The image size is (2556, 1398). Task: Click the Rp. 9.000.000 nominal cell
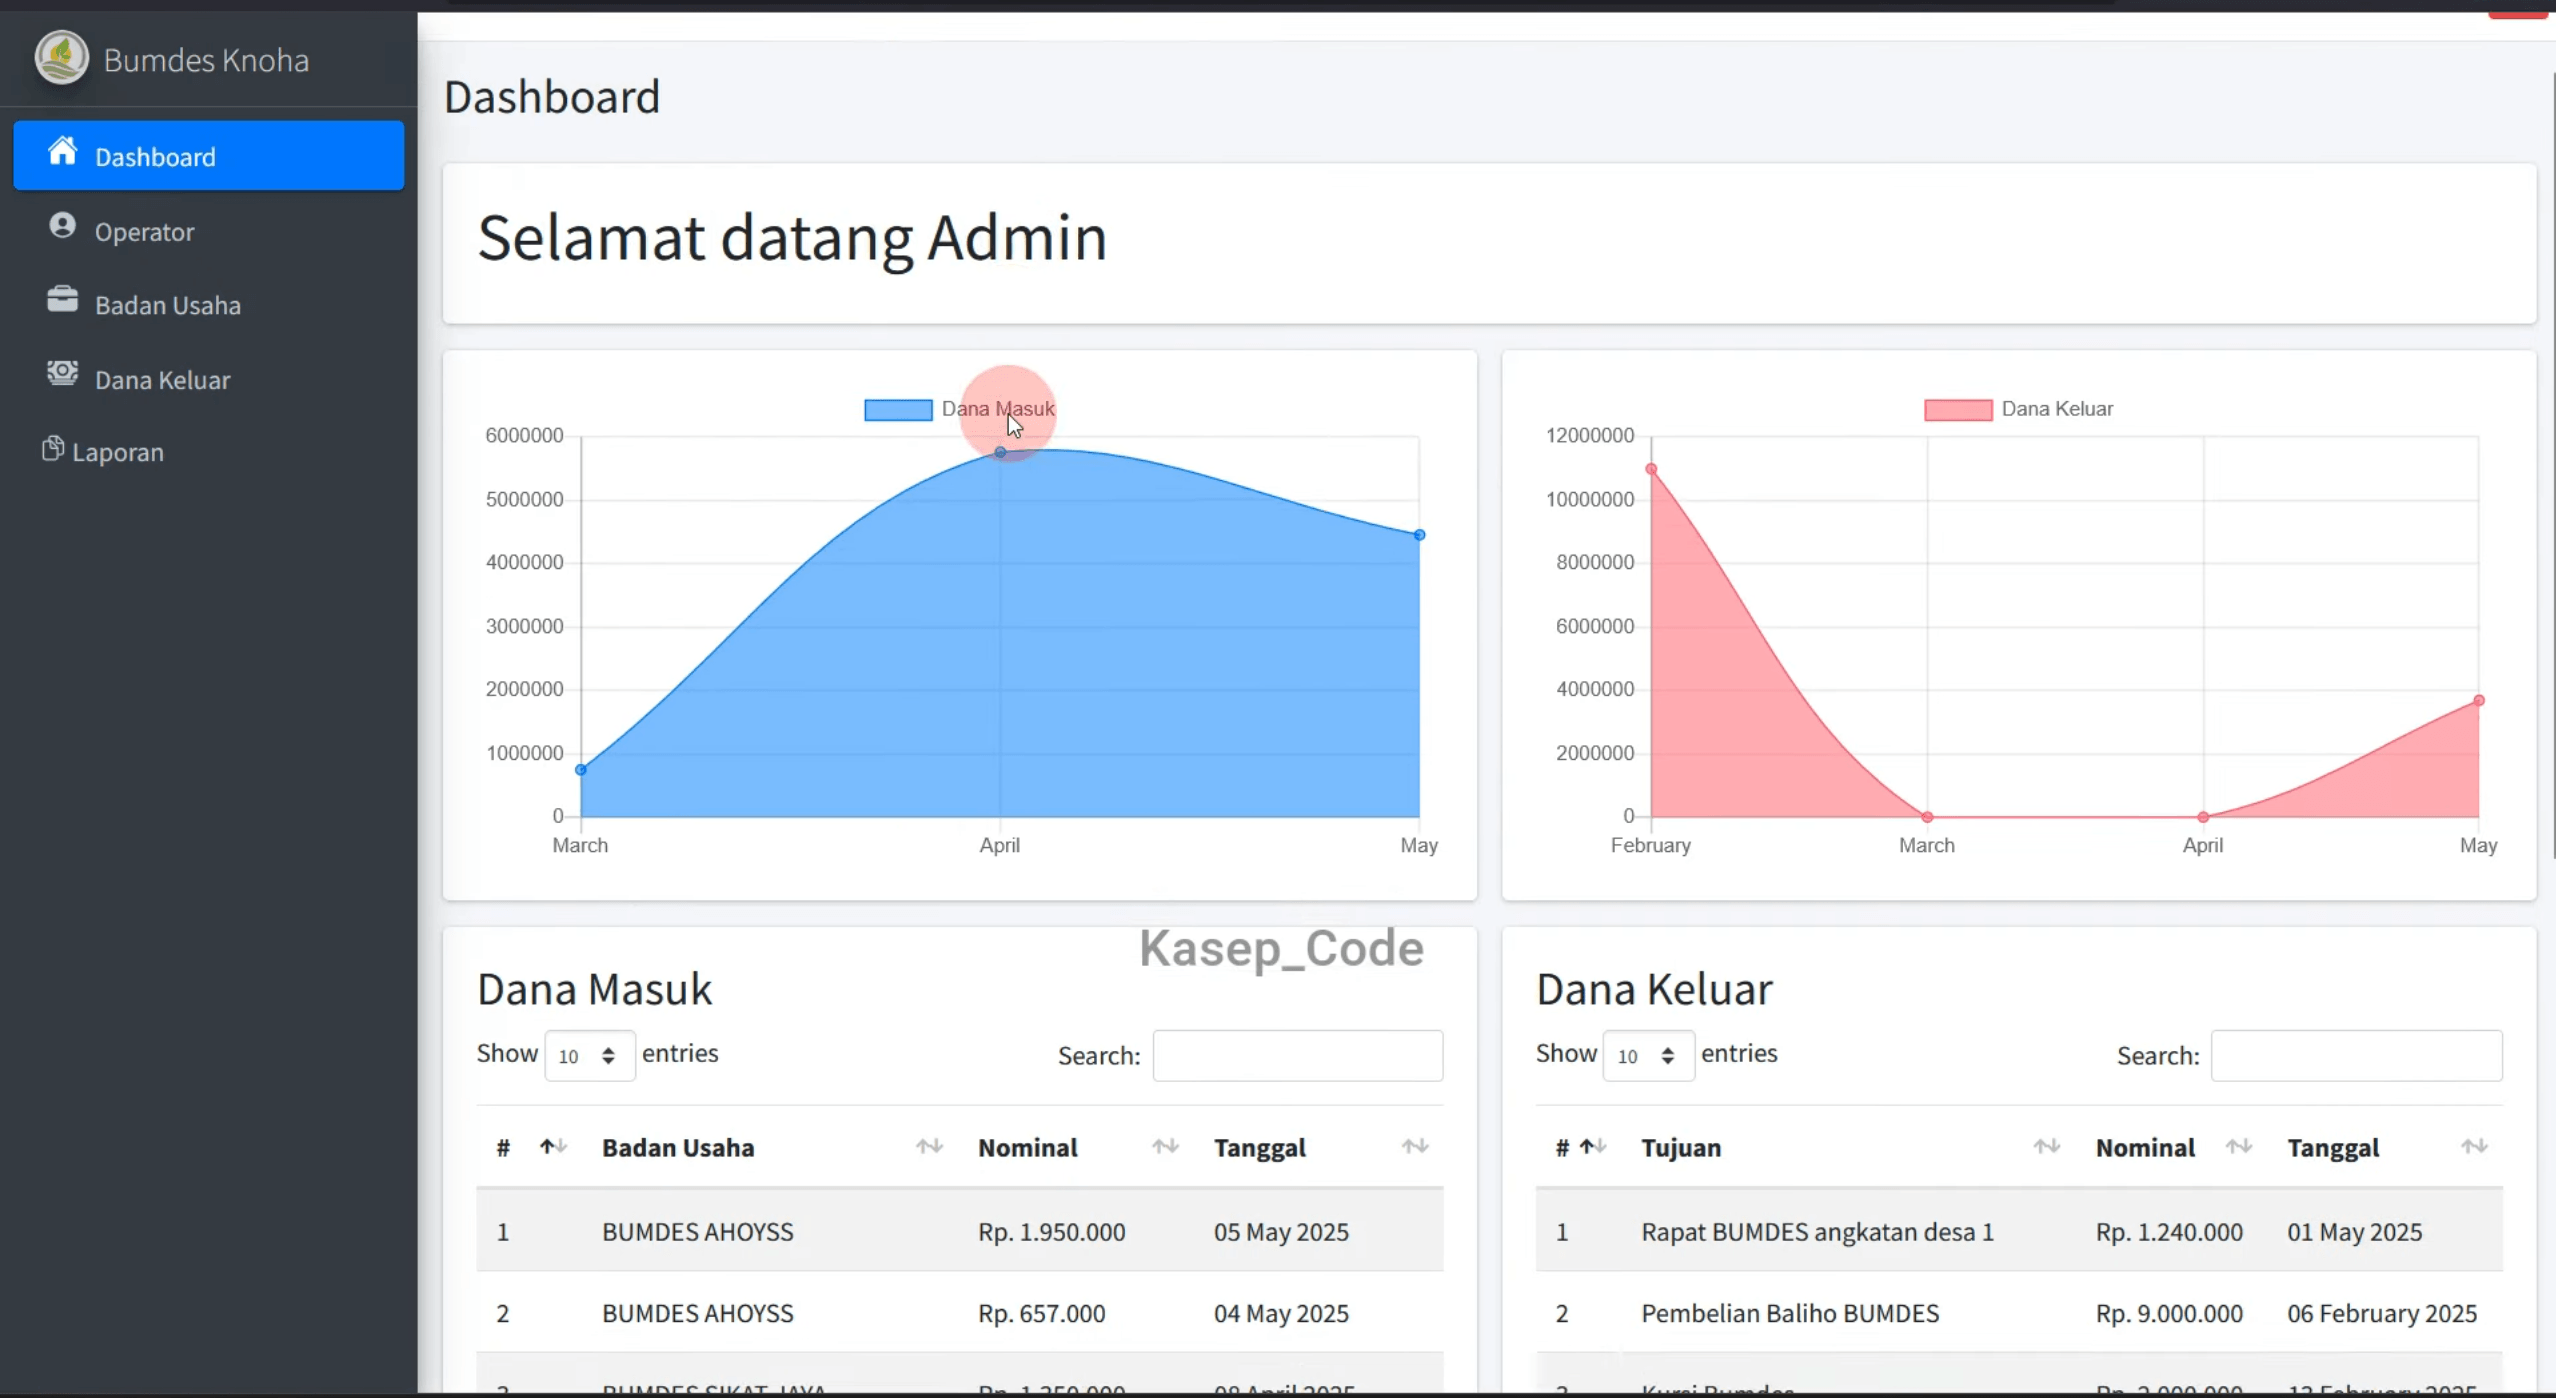[2169, 1313]
